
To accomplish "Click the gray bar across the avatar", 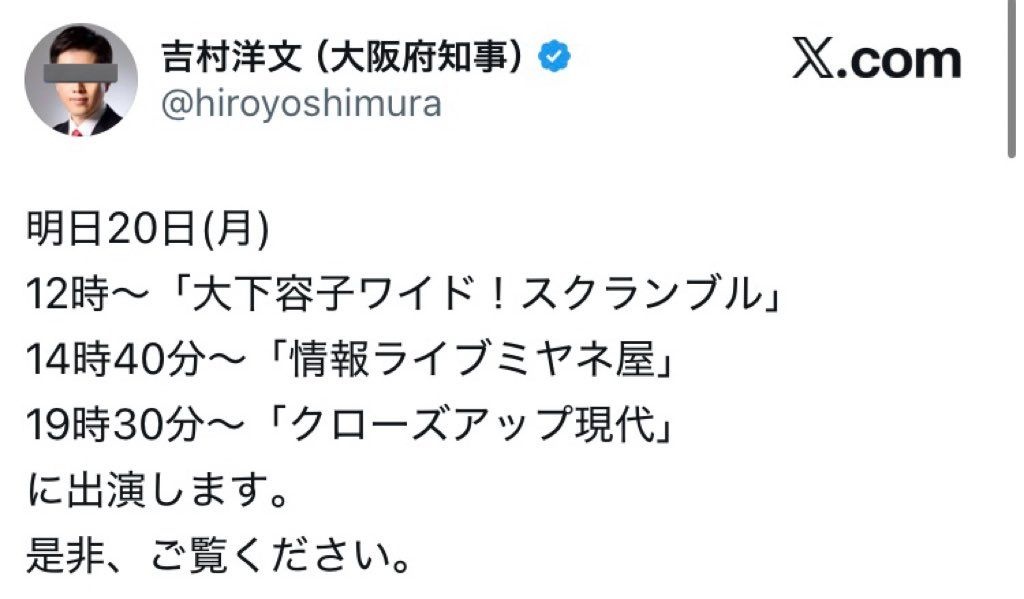I will coord(80,72).
